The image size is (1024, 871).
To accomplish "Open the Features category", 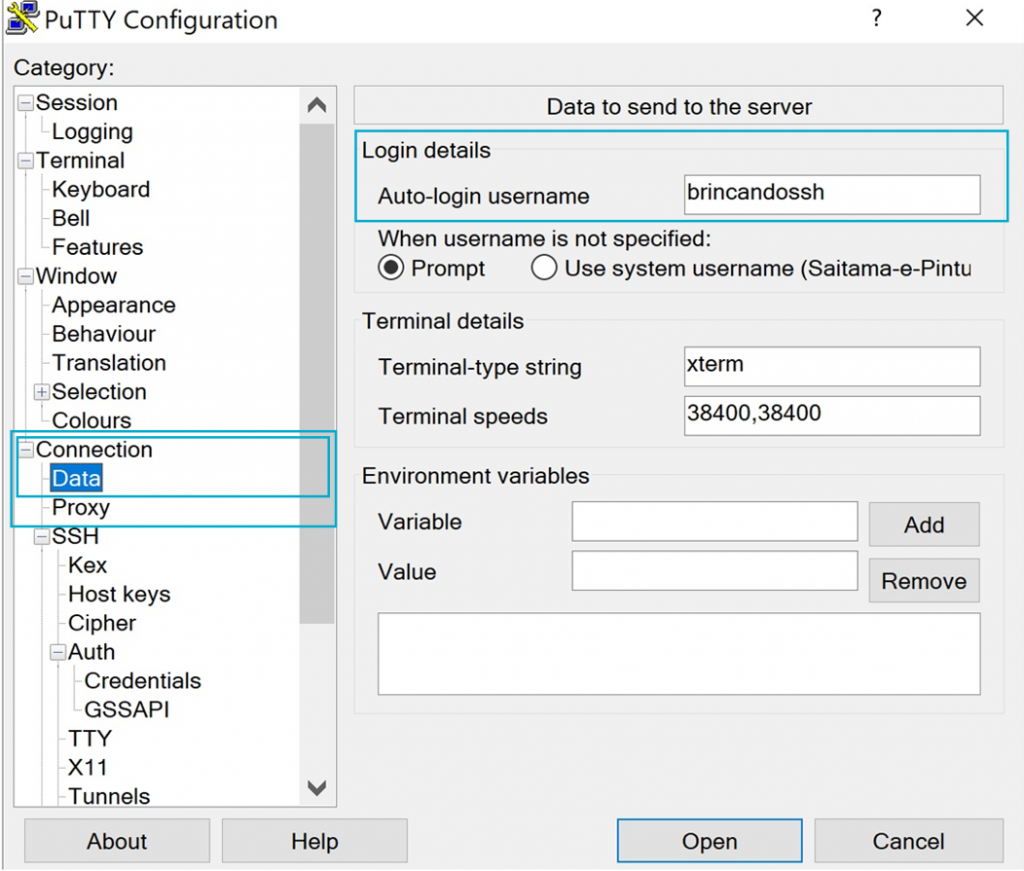I will pos(97,247).
